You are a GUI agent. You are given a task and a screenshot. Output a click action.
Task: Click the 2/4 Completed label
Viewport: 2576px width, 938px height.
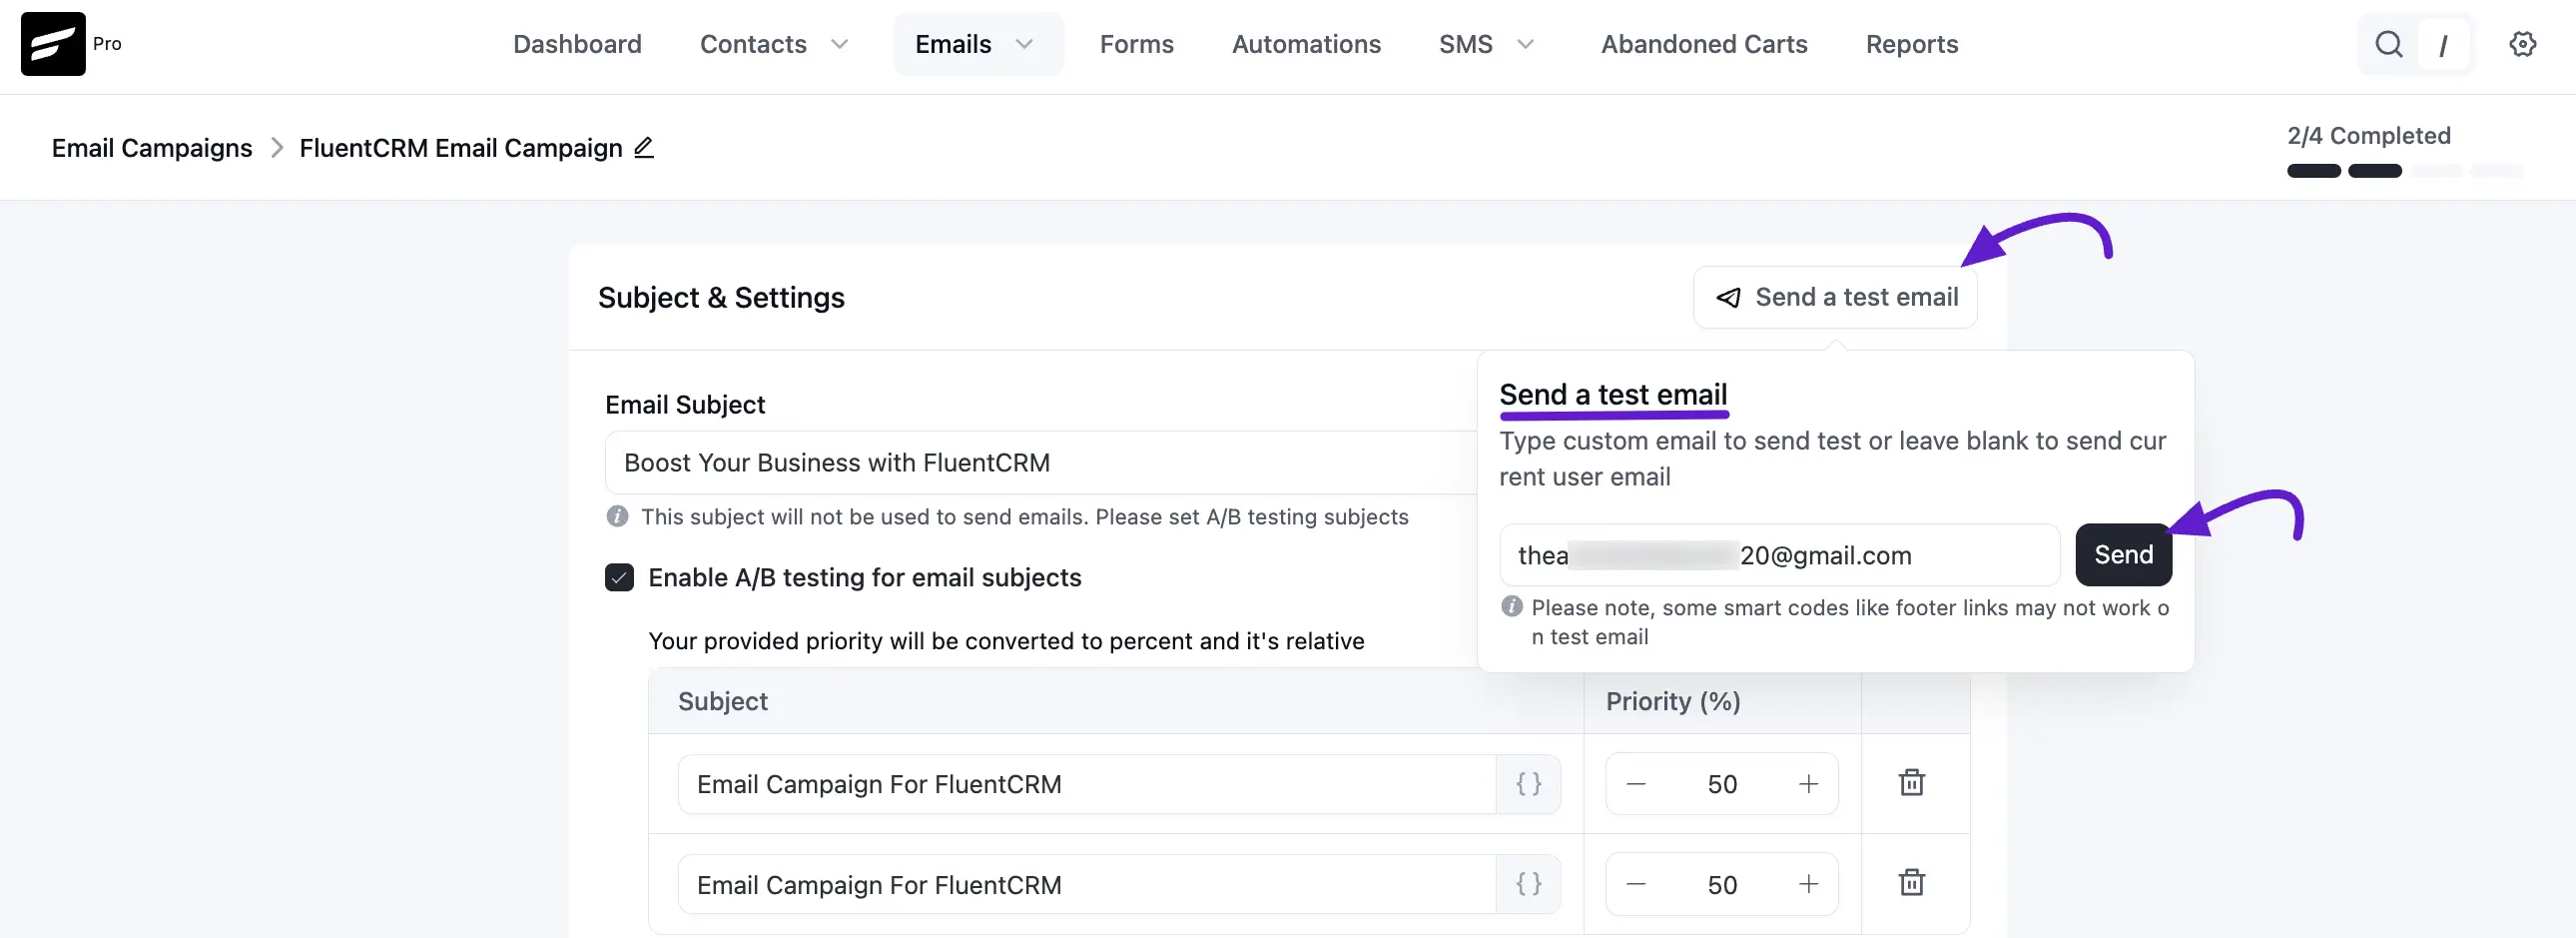[2368, 135]
